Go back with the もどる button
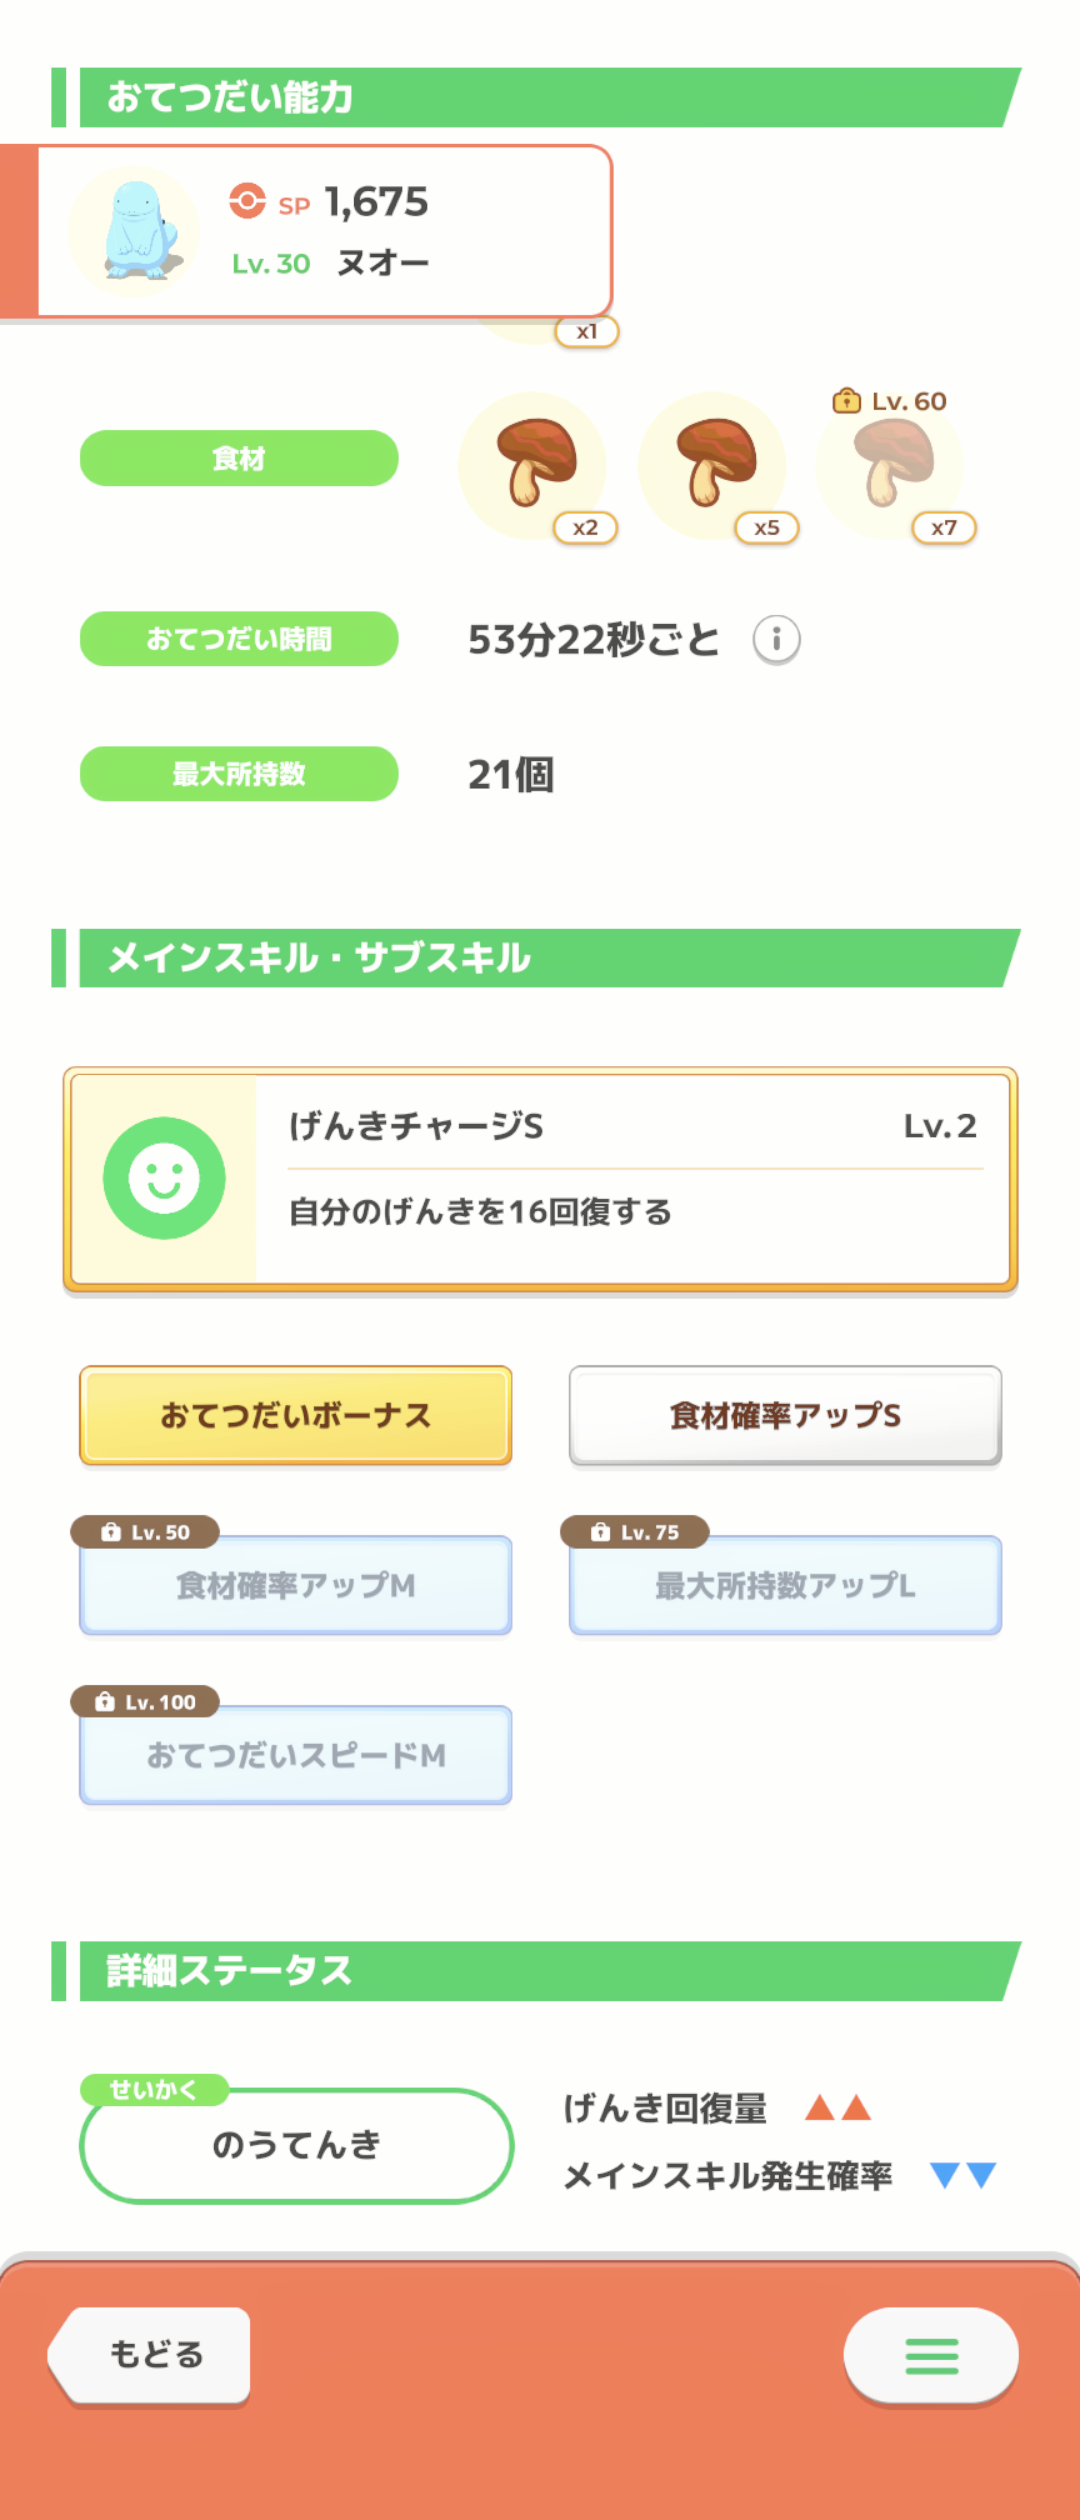Screen dimensions: 1080x2520 tap(150, 2355)
